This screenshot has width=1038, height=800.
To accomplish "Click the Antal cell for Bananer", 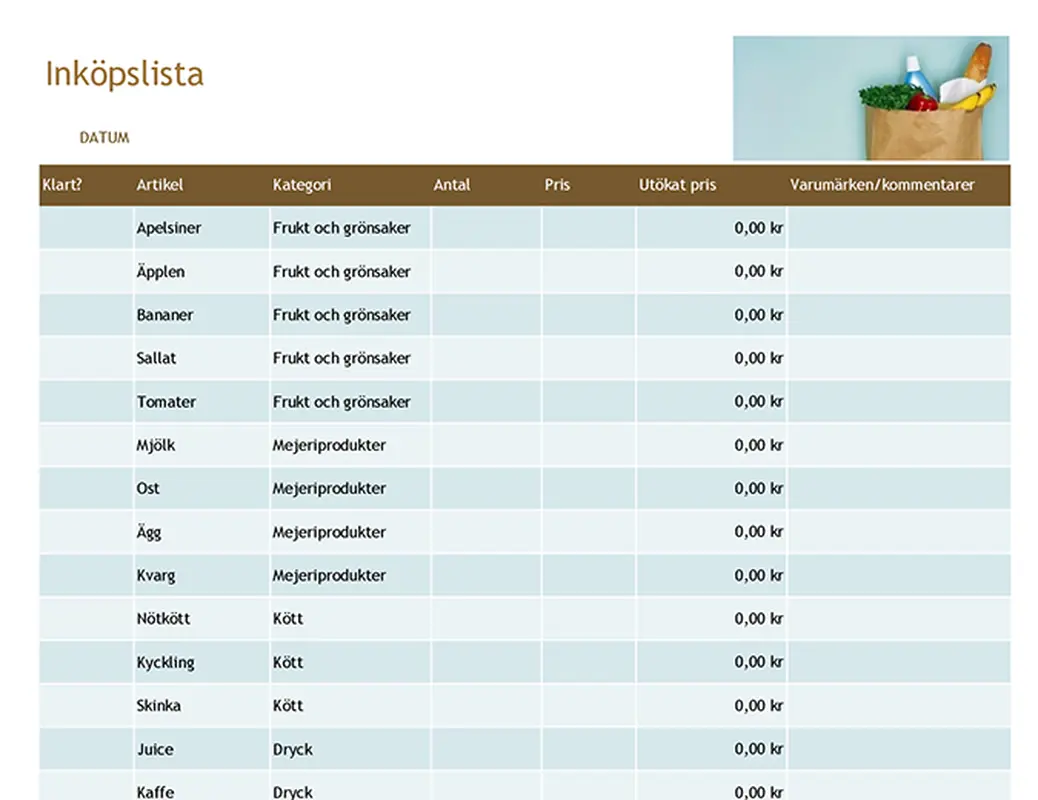I will [485, 314].
